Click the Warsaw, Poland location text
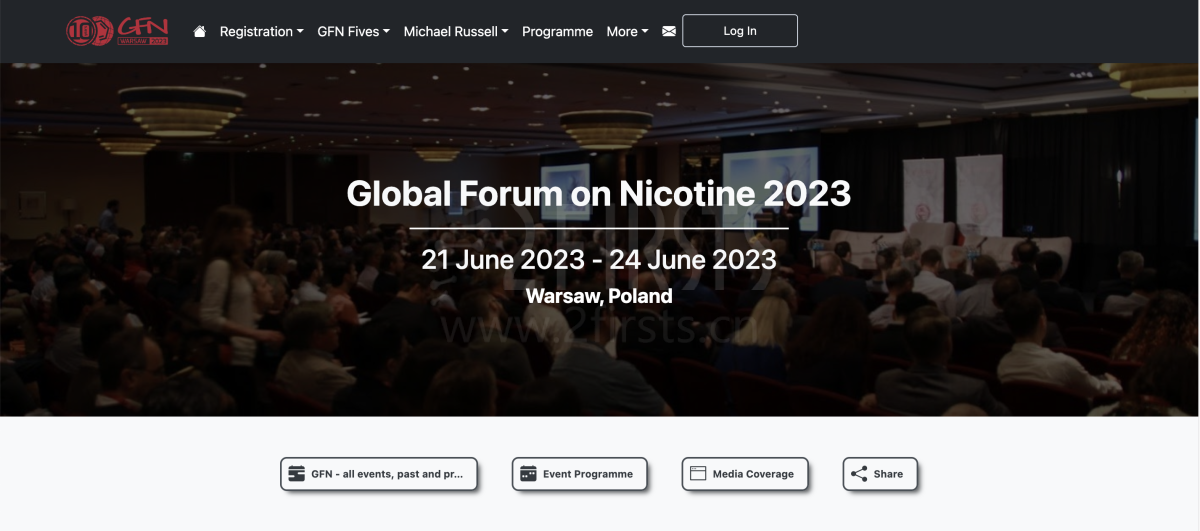The image size is (1200, 531). 598,296
